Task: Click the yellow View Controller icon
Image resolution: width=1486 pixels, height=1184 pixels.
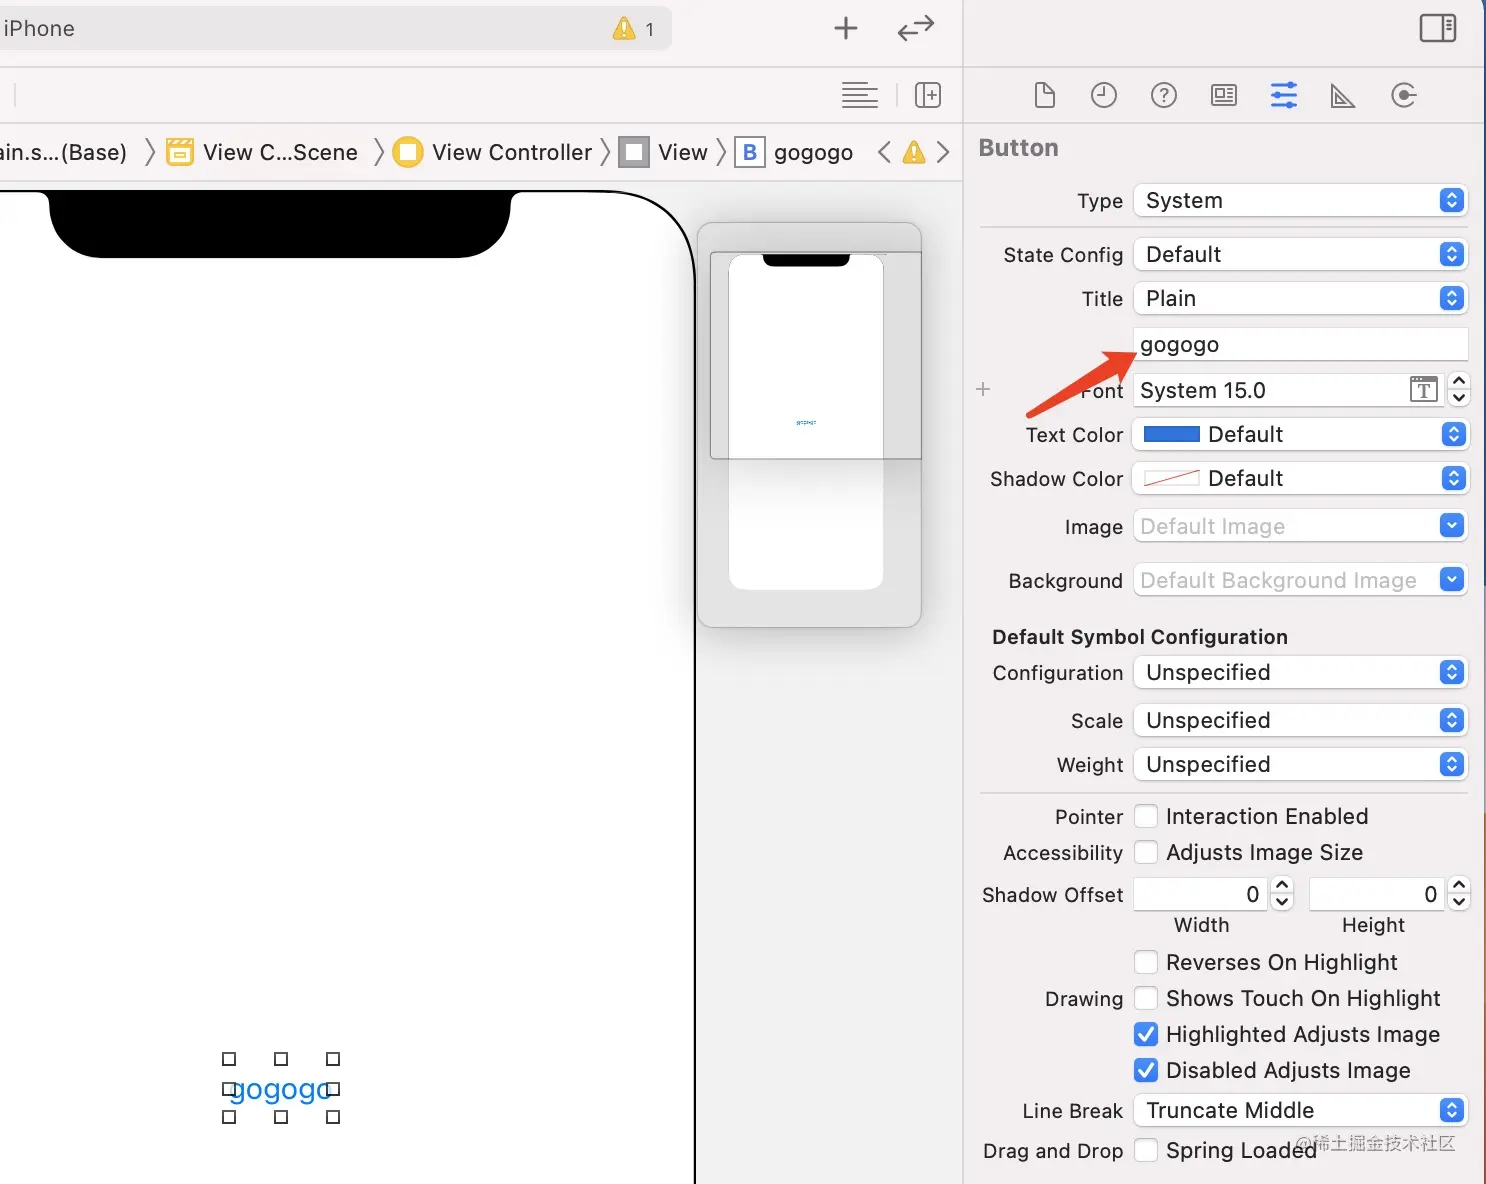Action: (x=408, y=152)
